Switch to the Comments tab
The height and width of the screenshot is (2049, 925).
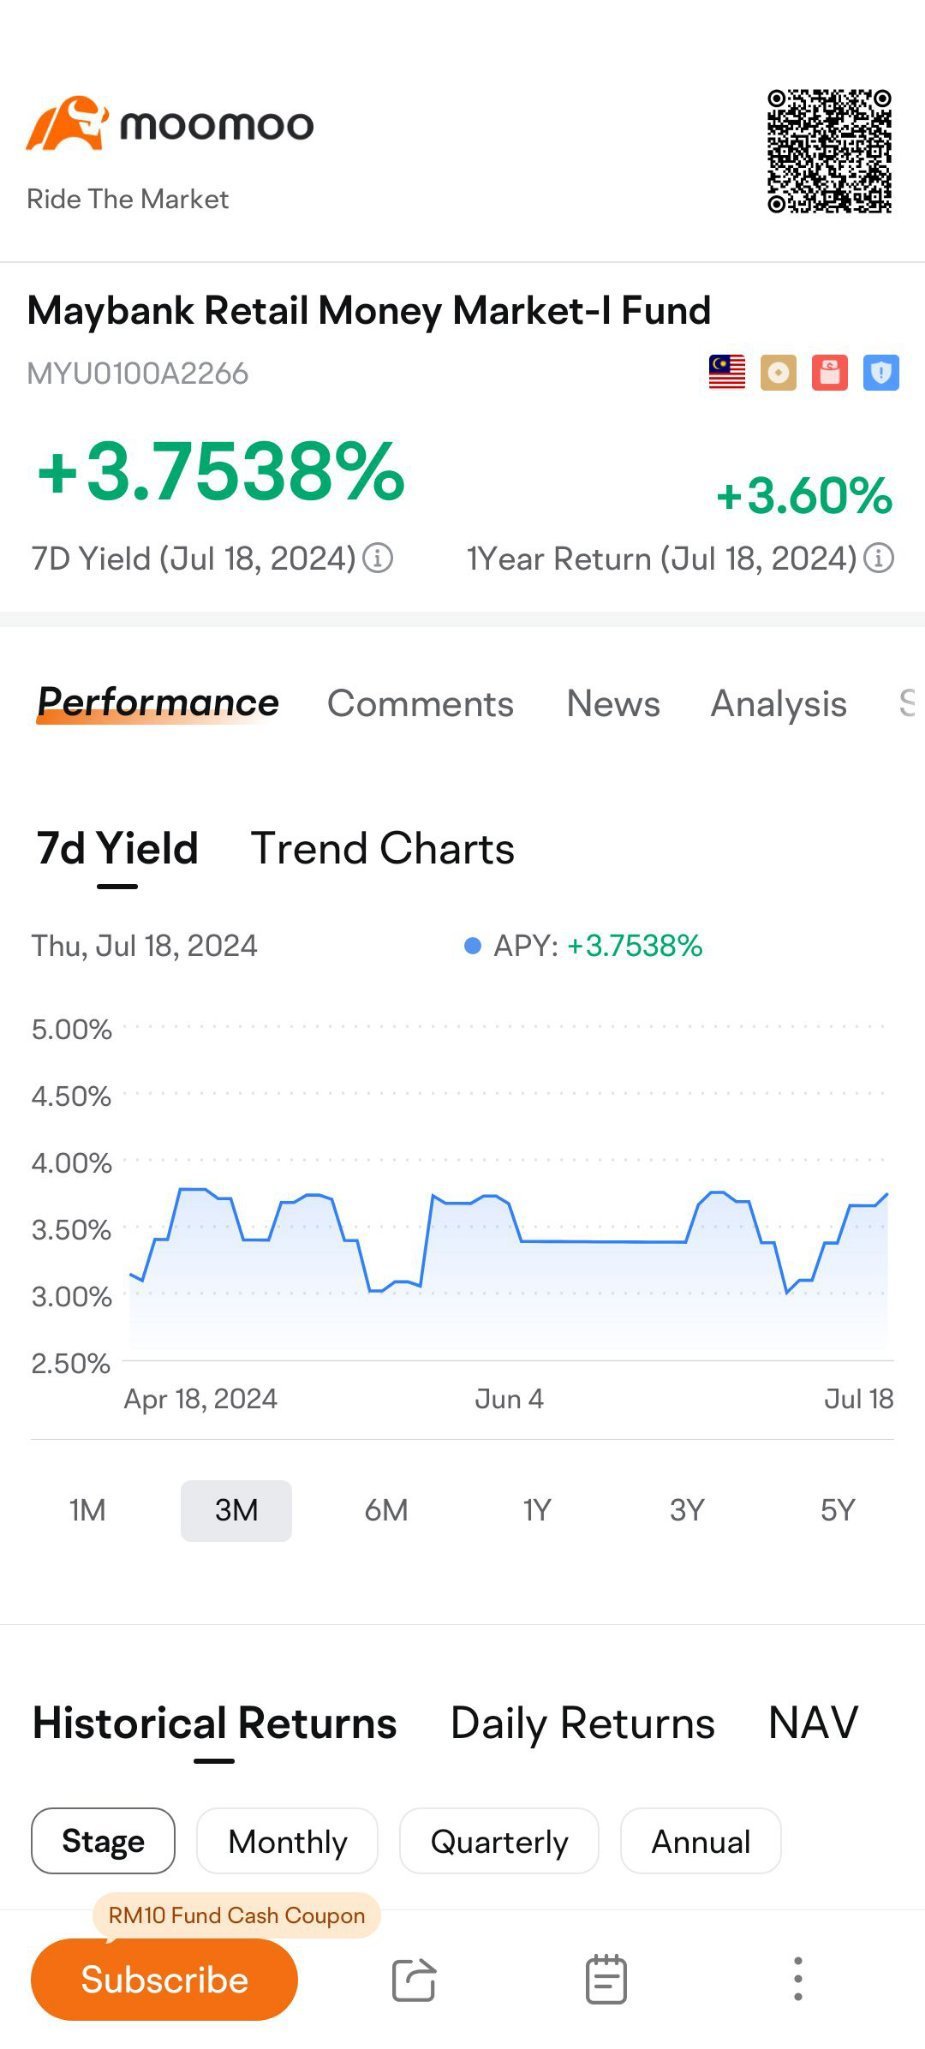click(420, 703)
